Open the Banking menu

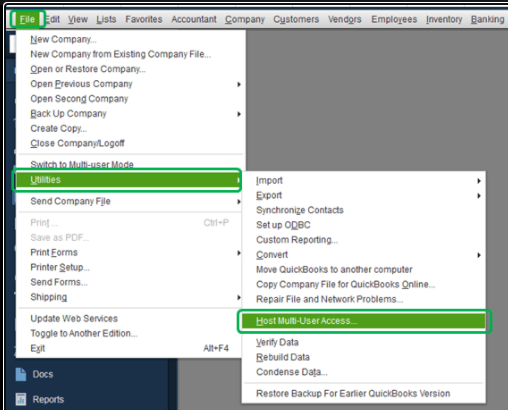[x=487, y=19]
